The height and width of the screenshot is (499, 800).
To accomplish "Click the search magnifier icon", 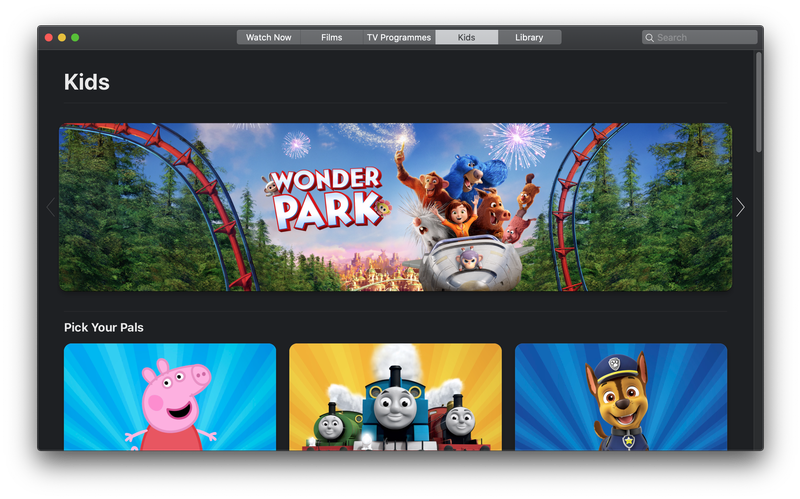I will point(649,38).
